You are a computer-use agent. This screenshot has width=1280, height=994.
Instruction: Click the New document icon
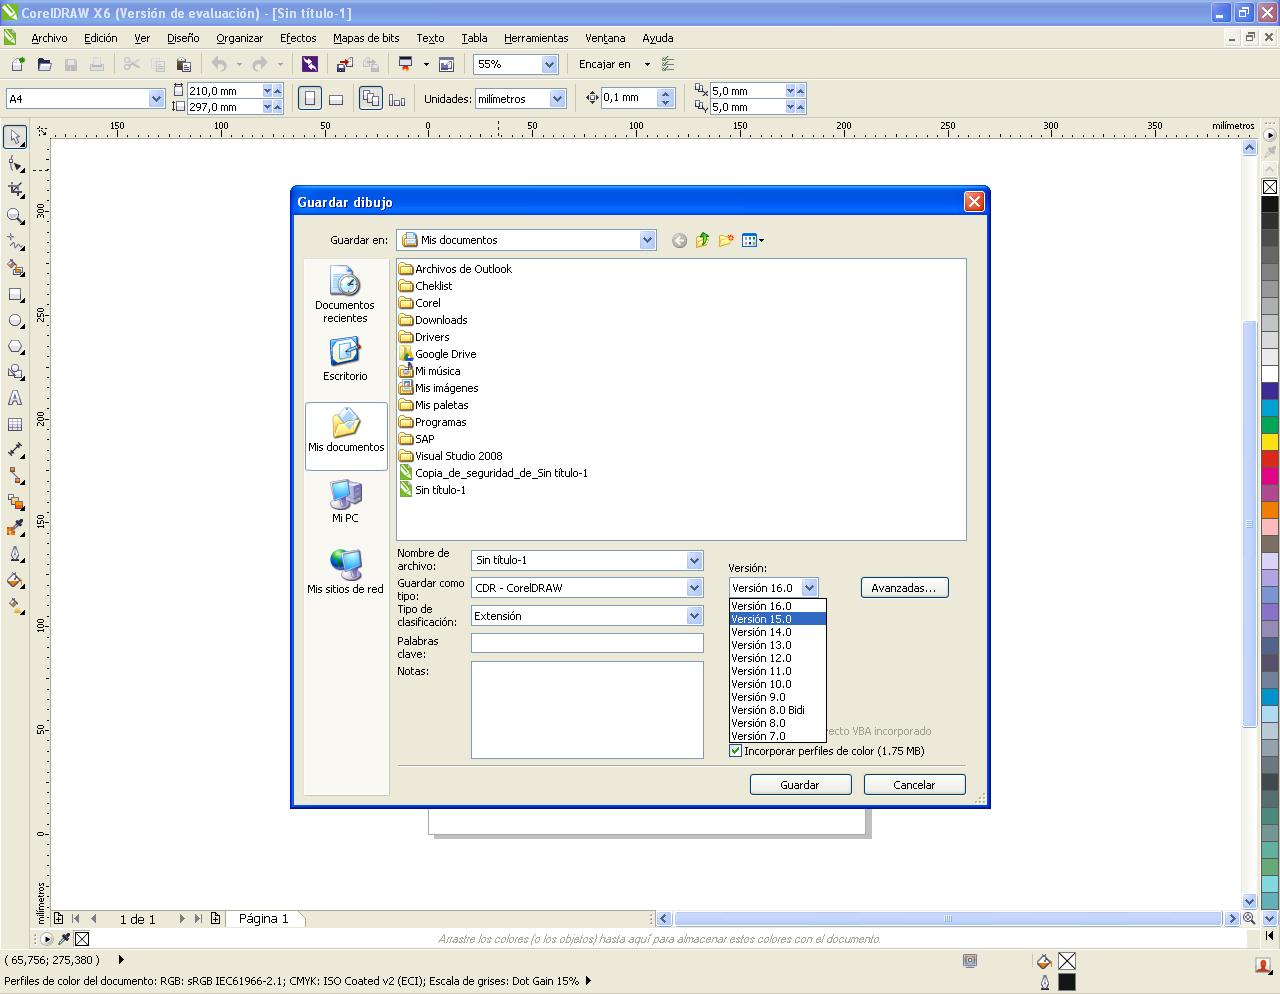[x=17, y=64]
